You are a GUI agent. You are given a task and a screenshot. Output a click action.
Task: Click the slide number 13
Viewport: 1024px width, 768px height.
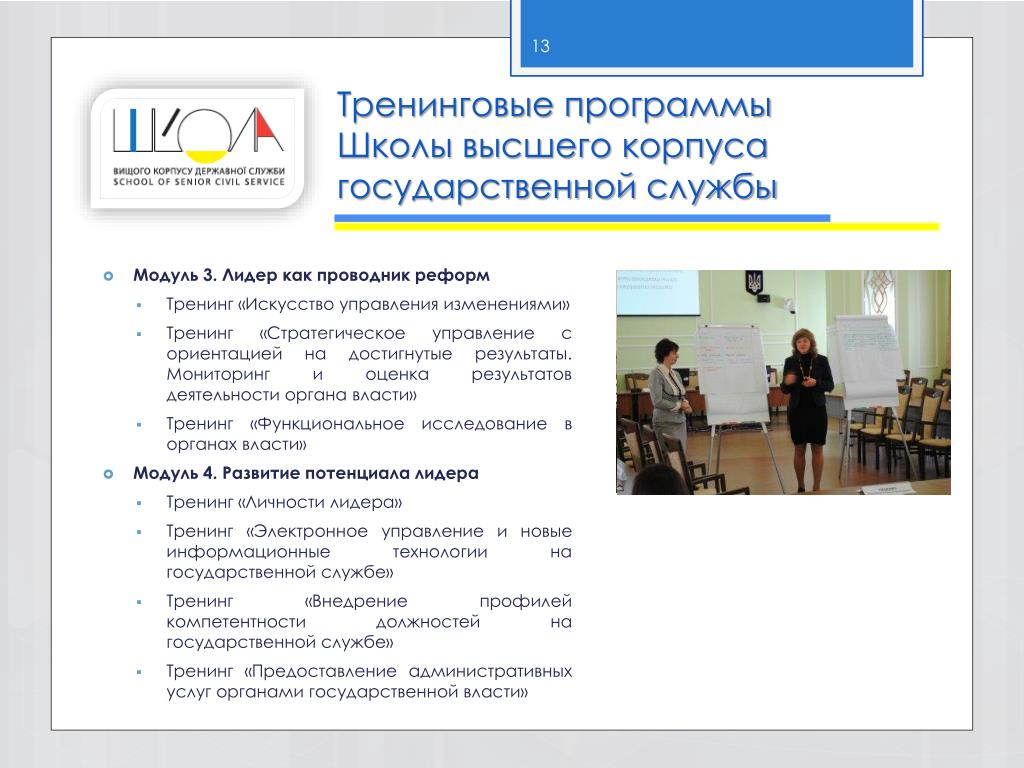[x=541, y=46]
